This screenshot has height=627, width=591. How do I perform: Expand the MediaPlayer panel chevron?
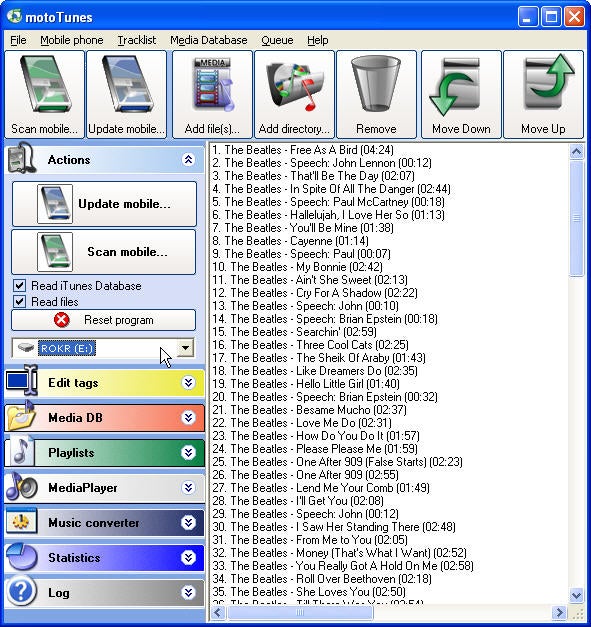pyautogui.click(x=188, y=487)
